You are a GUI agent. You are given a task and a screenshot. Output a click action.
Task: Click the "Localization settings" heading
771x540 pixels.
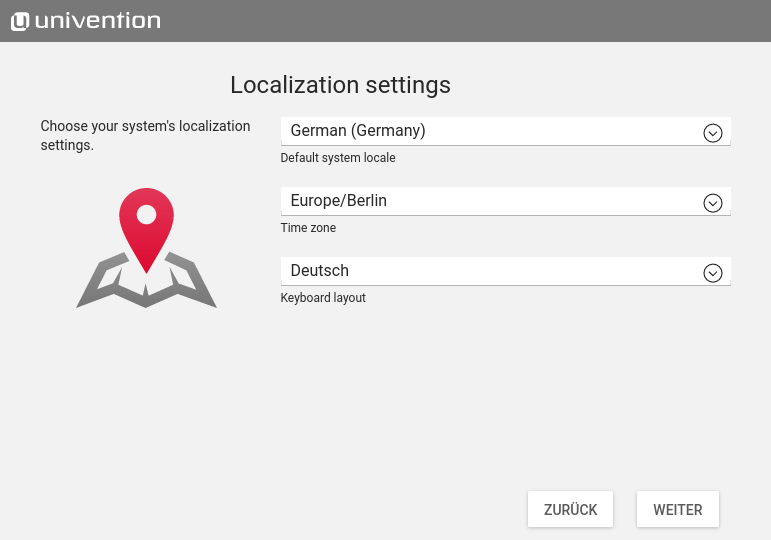(x=340, y=85)
